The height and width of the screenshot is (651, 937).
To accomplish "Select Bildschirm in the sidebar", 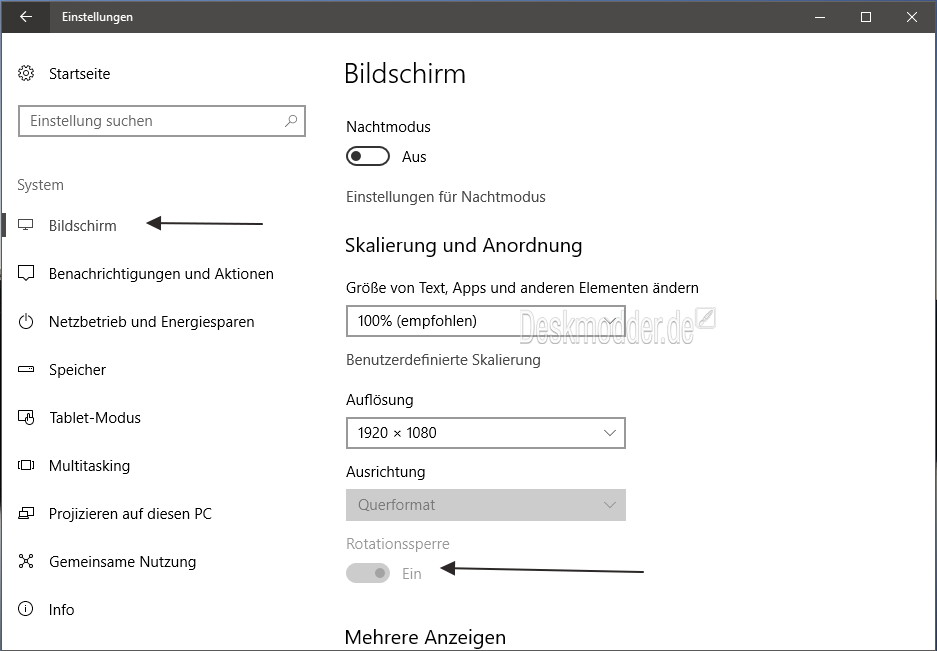I will coord(82,226).
